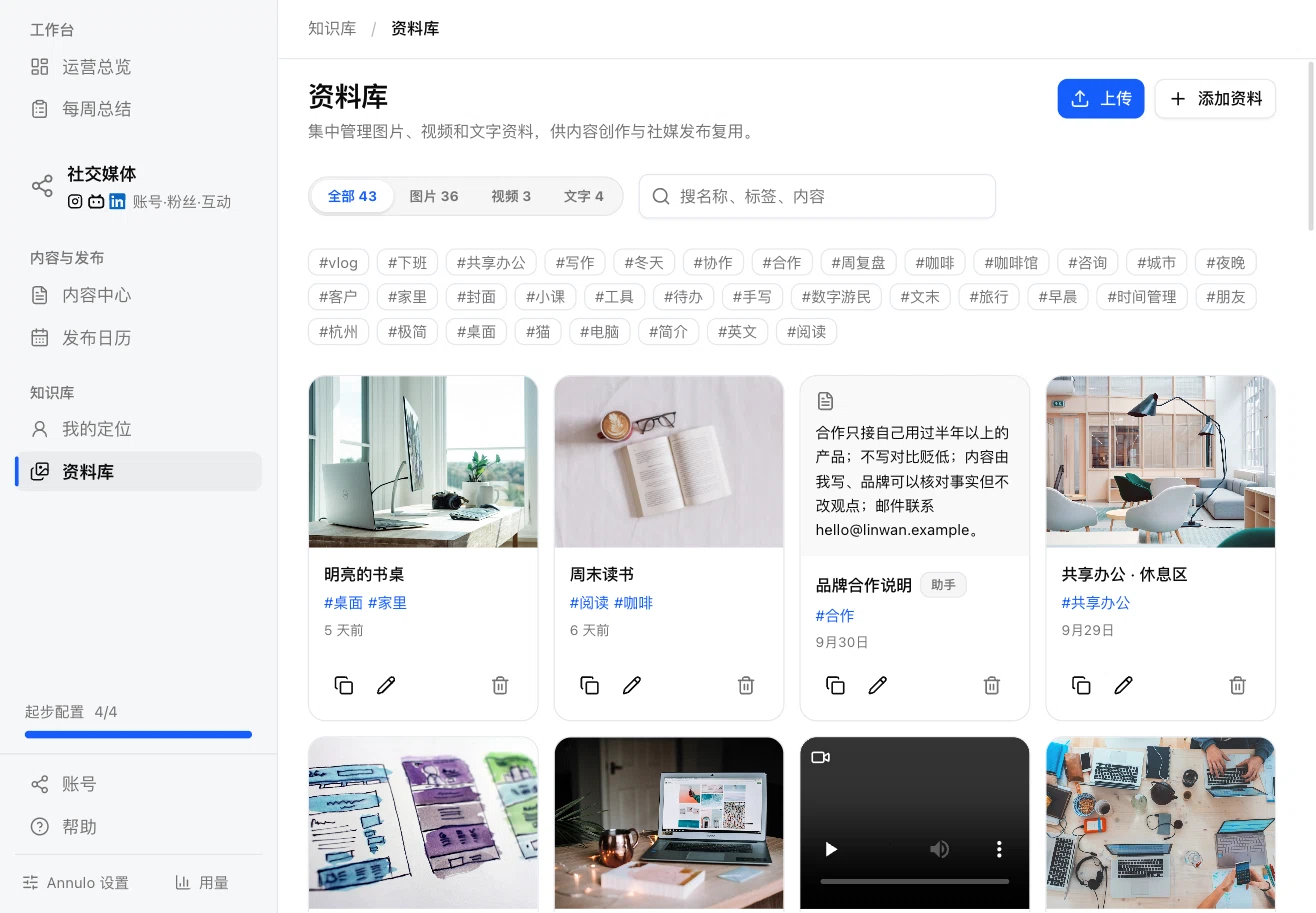Copy the 明亮的书桌 card
Viewport: 1316px width, 913px height.
[344, 685]
